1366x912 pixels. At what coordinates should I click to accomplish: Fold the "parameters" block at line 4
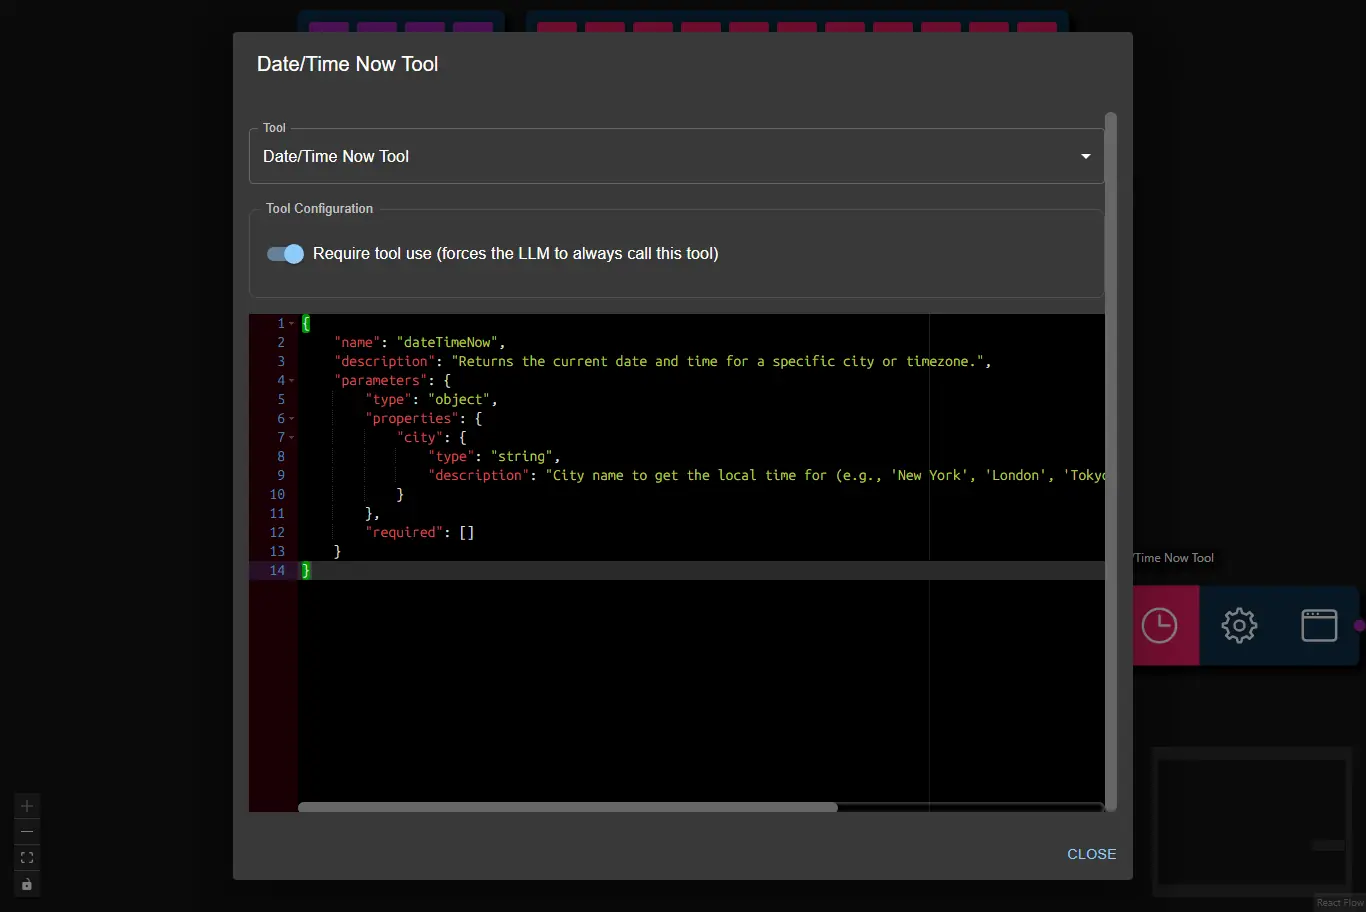[292, 381]
